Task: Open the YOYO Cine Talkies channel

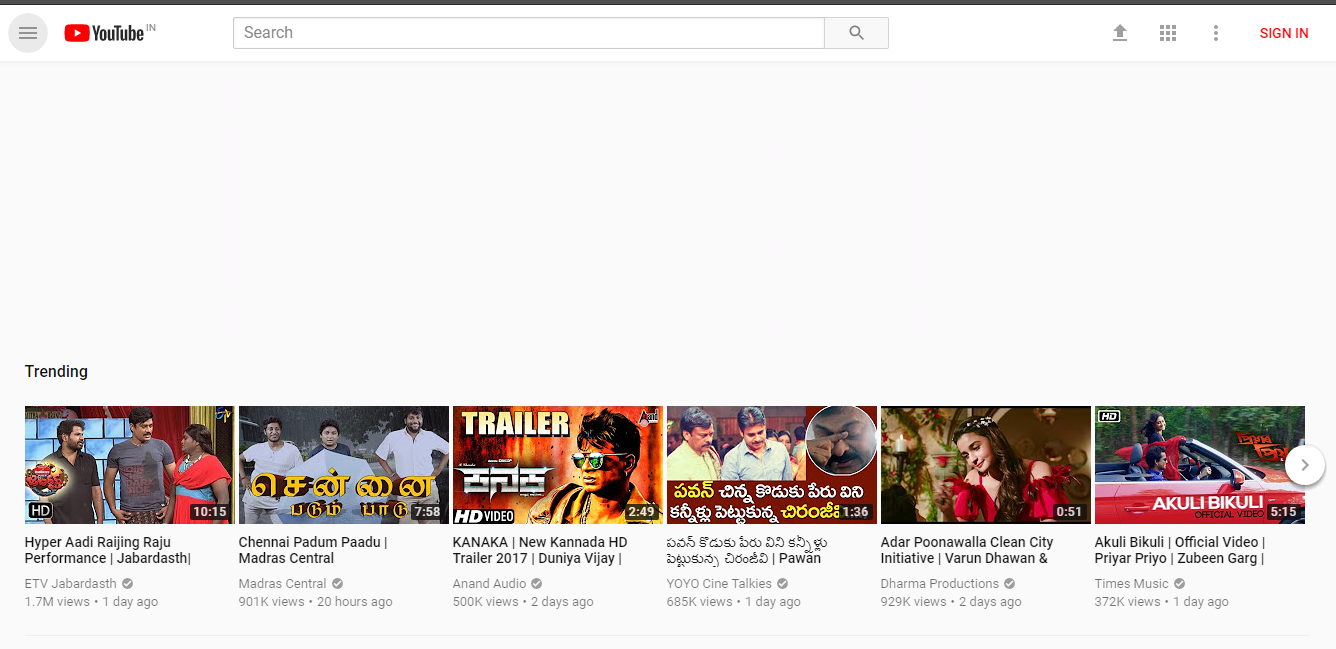Action: point(719,584)
